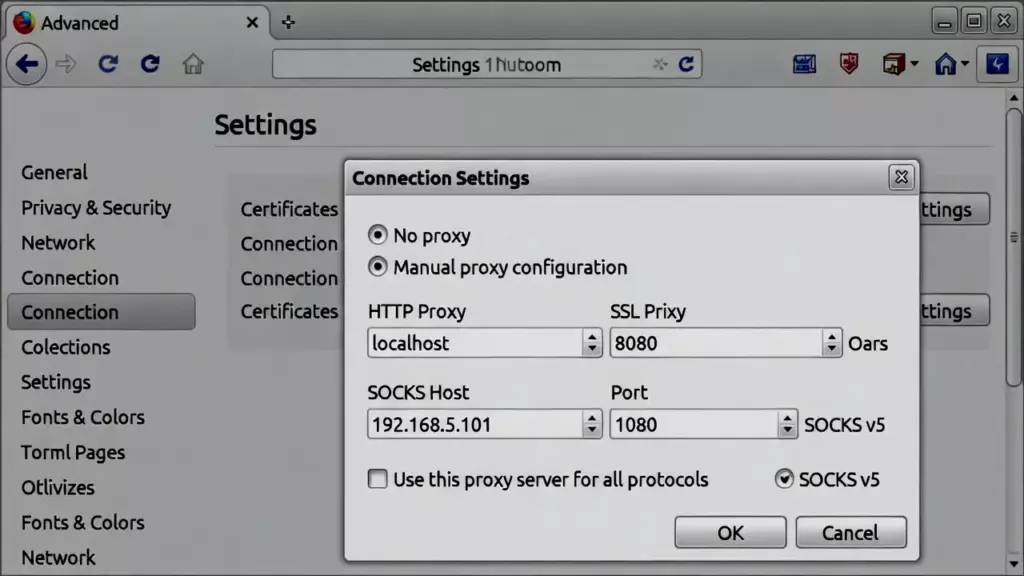Click the bookmark star in address bar
This screenshot has height=576, width=1024.
click(x=659, y=65)
